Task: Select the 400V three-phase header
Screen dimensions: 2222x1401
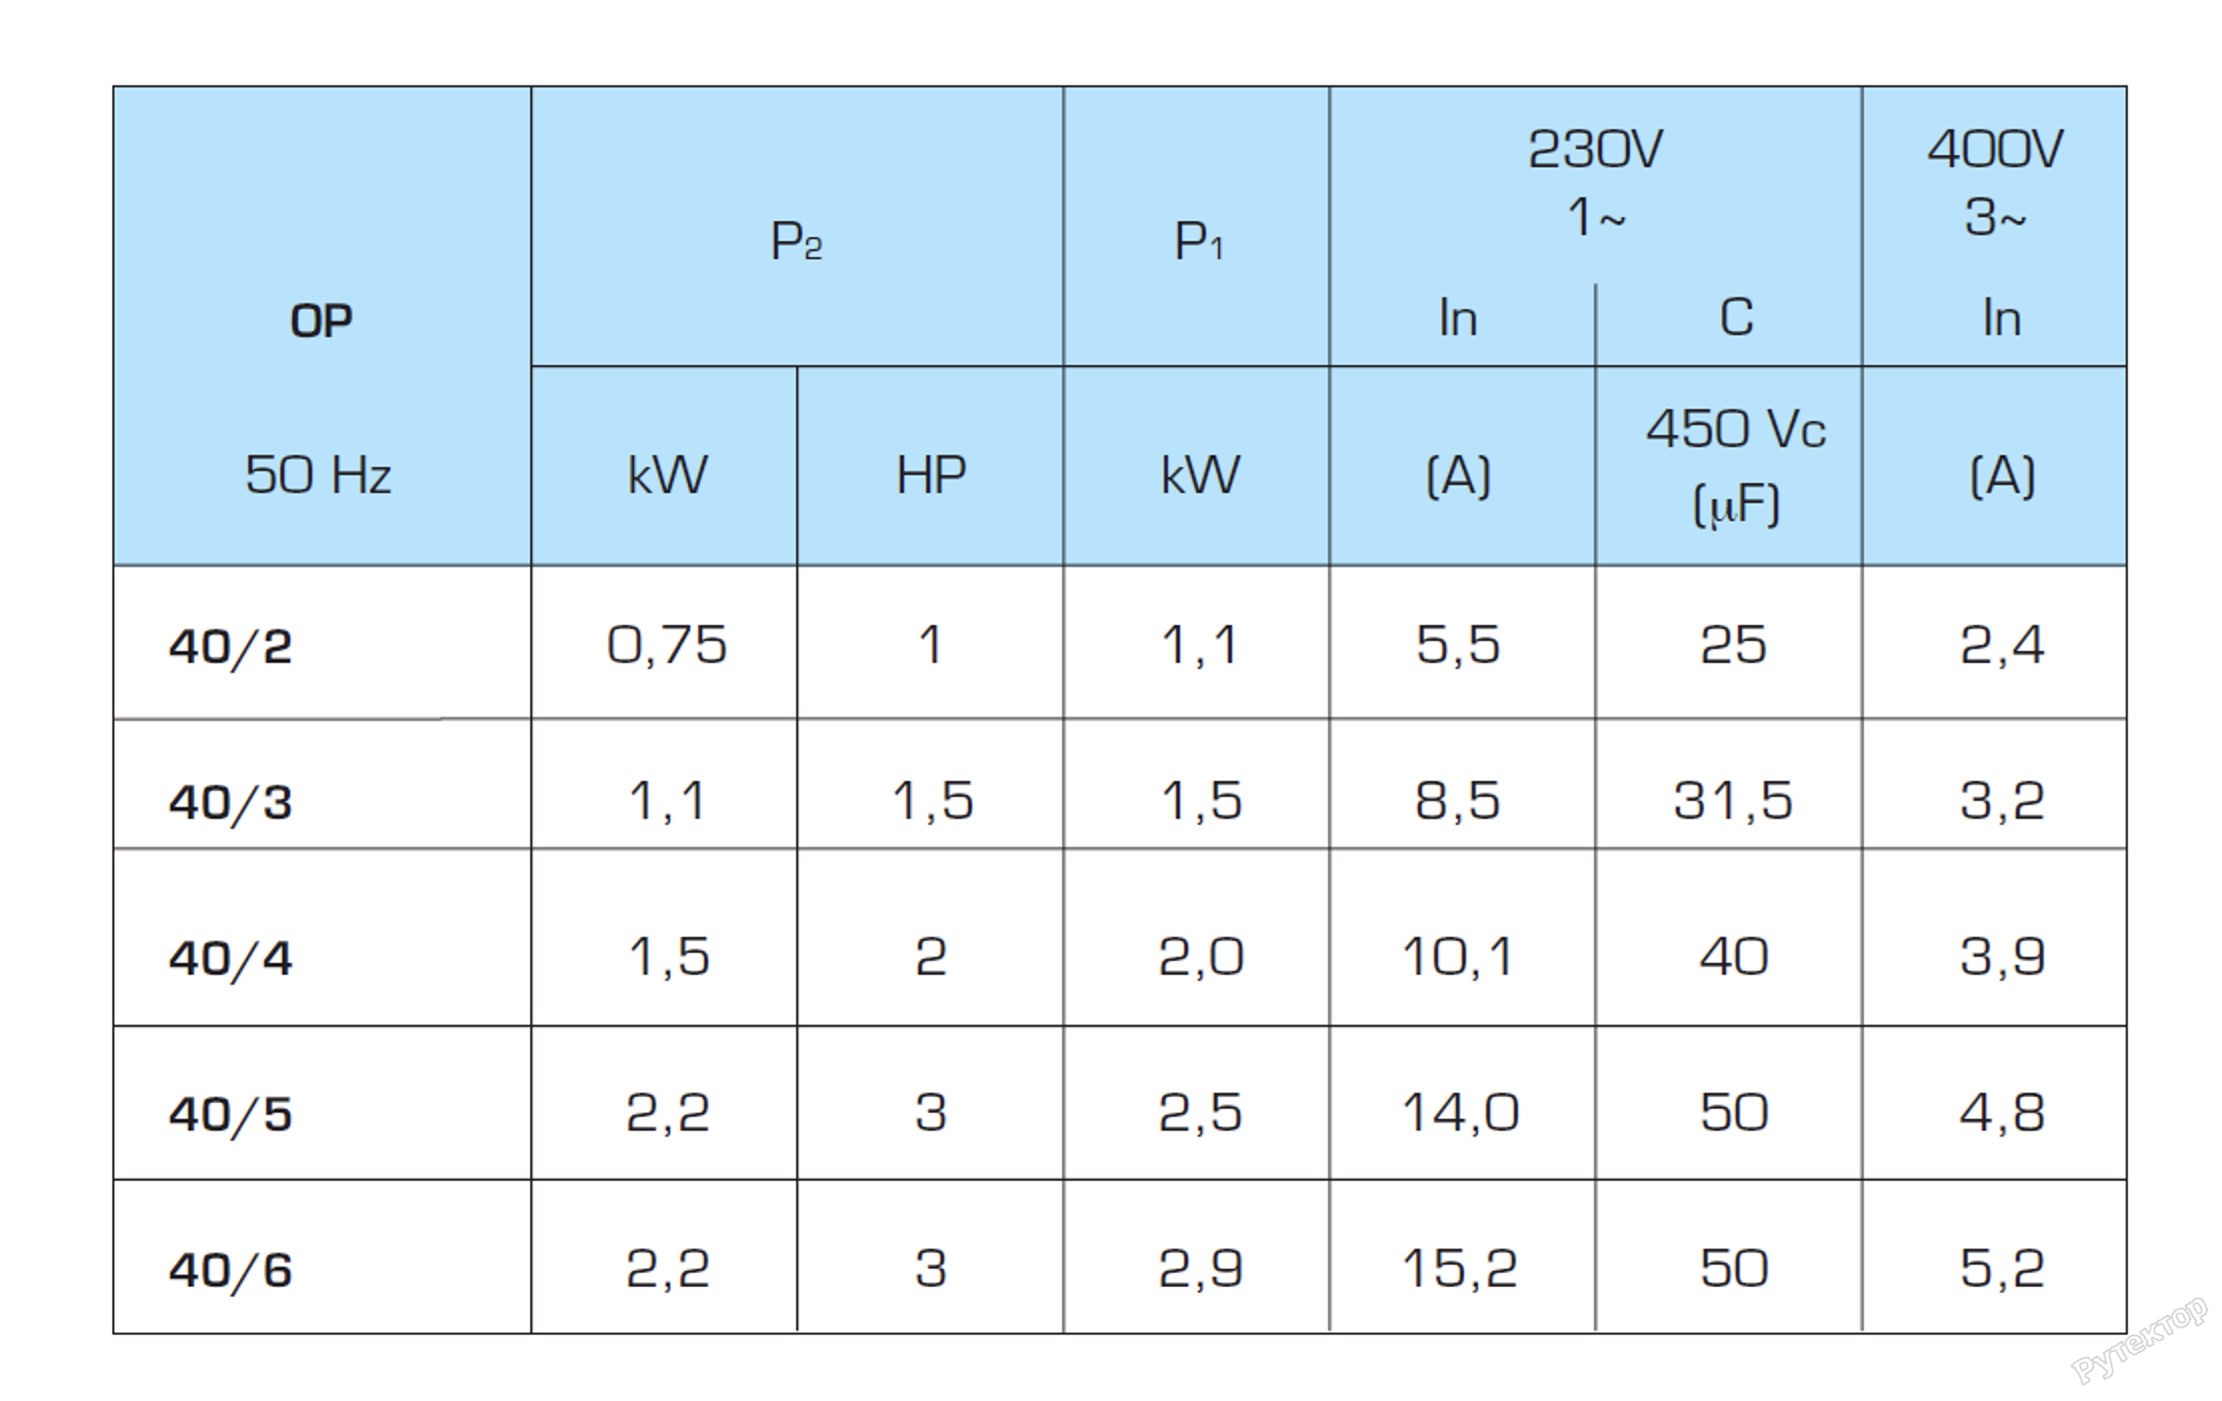Action: pos(1994,182)
